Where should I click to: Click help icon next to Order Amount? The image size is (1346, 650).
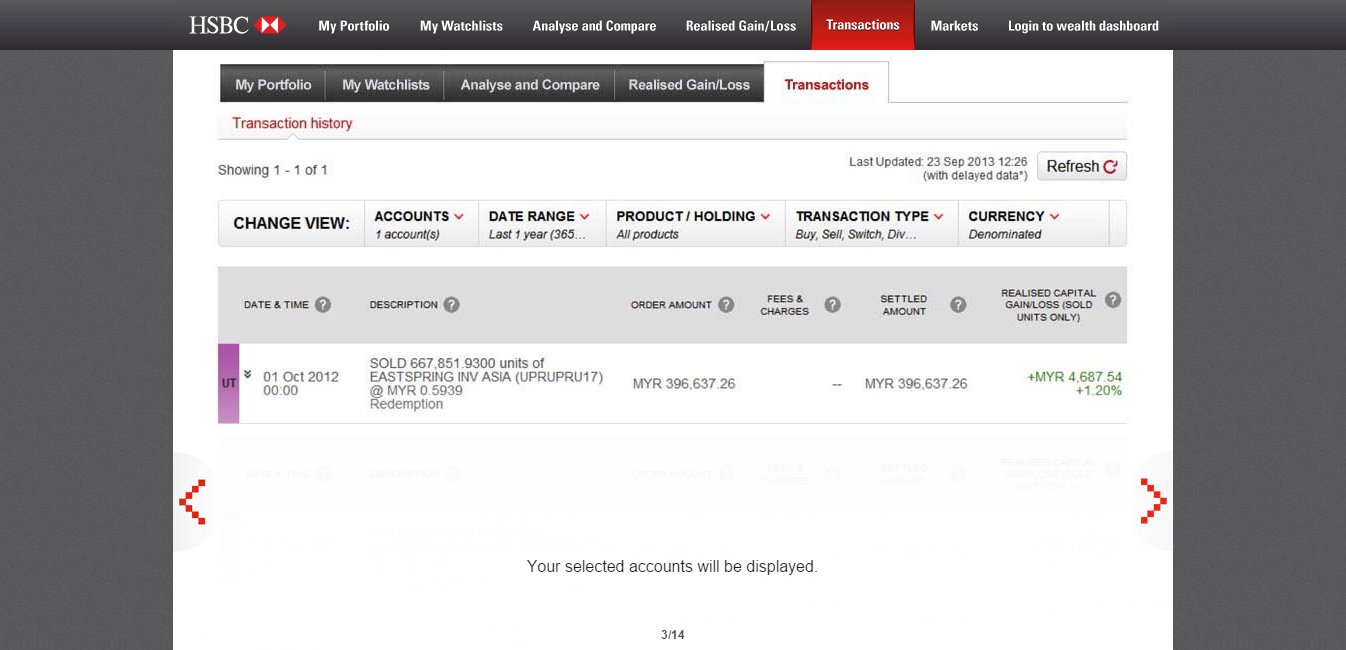(x=726, y=305)
